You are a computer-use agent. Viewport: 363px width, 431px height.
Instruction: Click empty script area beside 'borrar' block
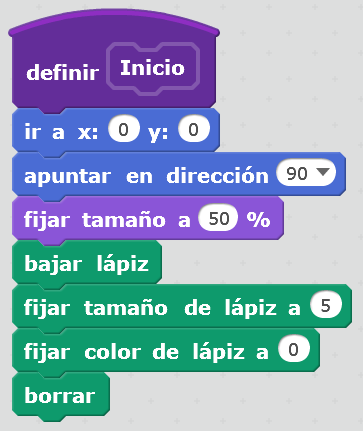click(x=233, y=397)
